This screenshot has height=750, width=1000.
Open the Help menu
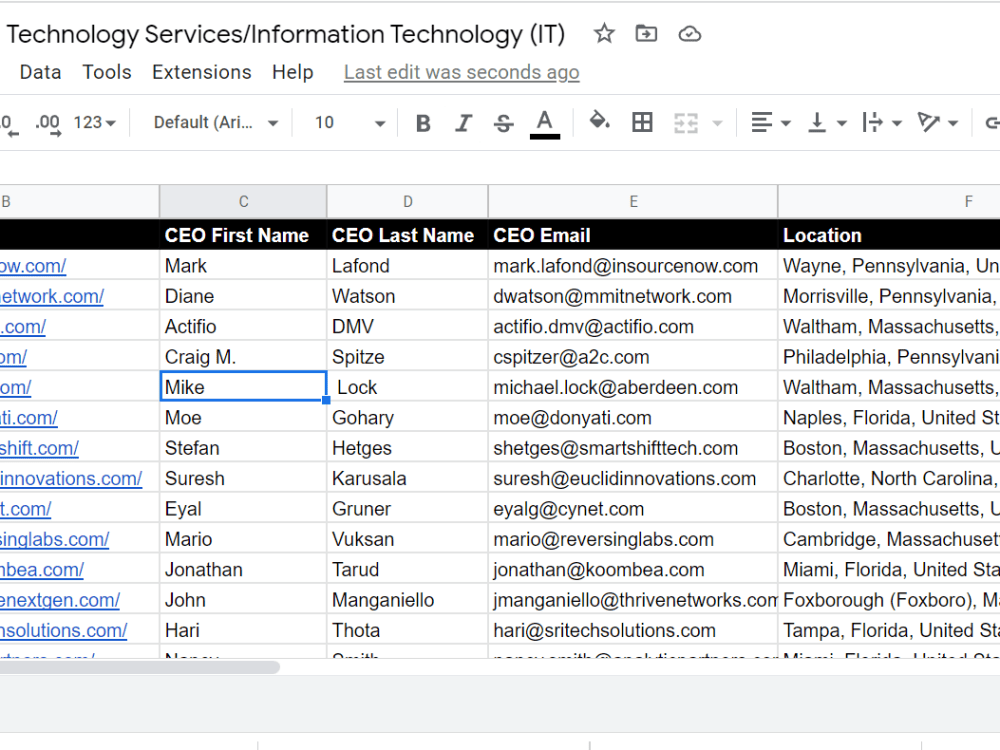click(x=293, y=72)
